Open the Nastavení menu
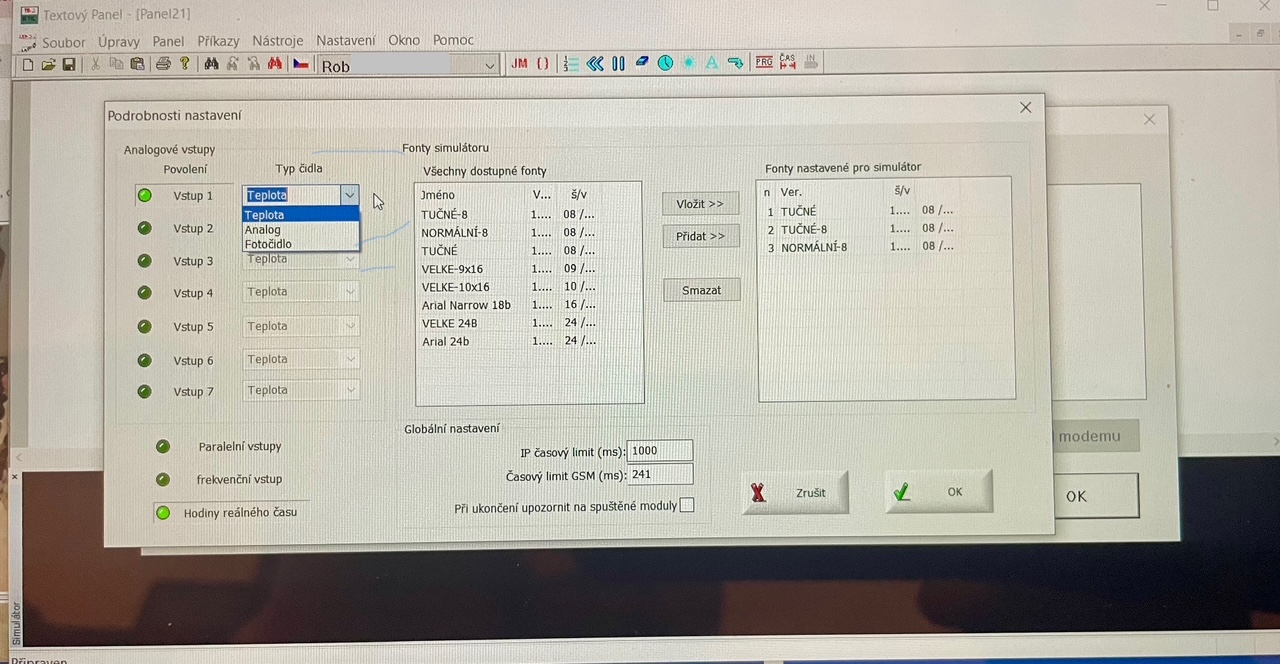Screen dimensions: 1280x664 [x=345, y=41]
